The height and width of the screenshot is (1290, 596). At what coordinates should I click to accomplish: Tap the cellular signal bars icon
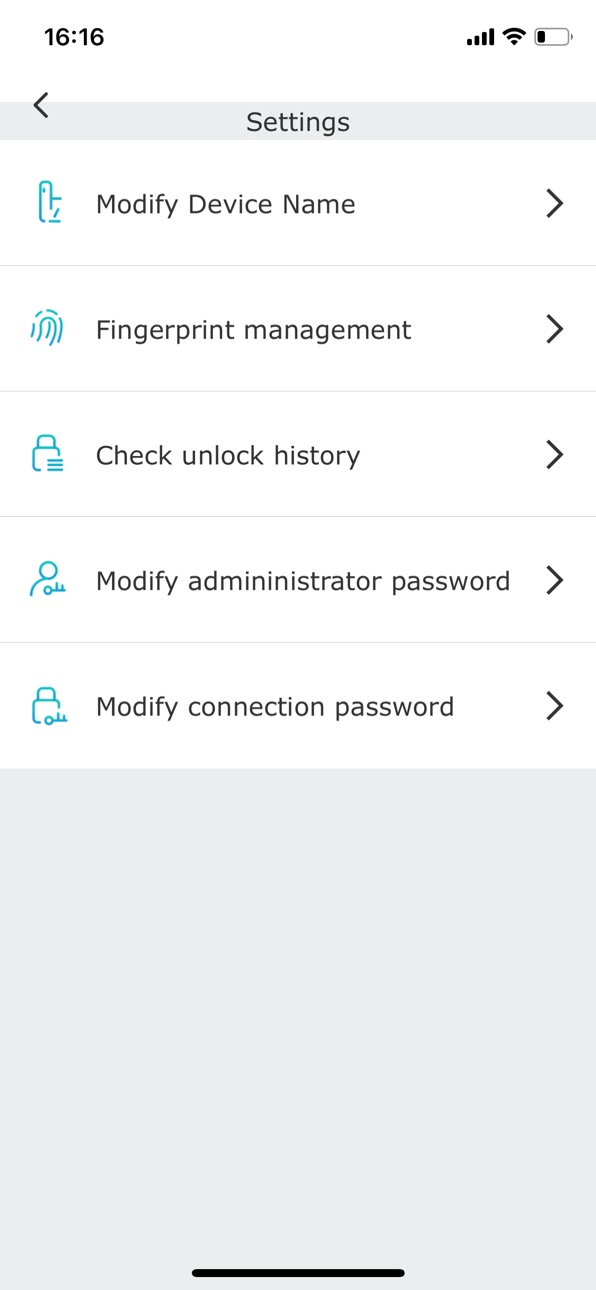[x=480, y=38]
